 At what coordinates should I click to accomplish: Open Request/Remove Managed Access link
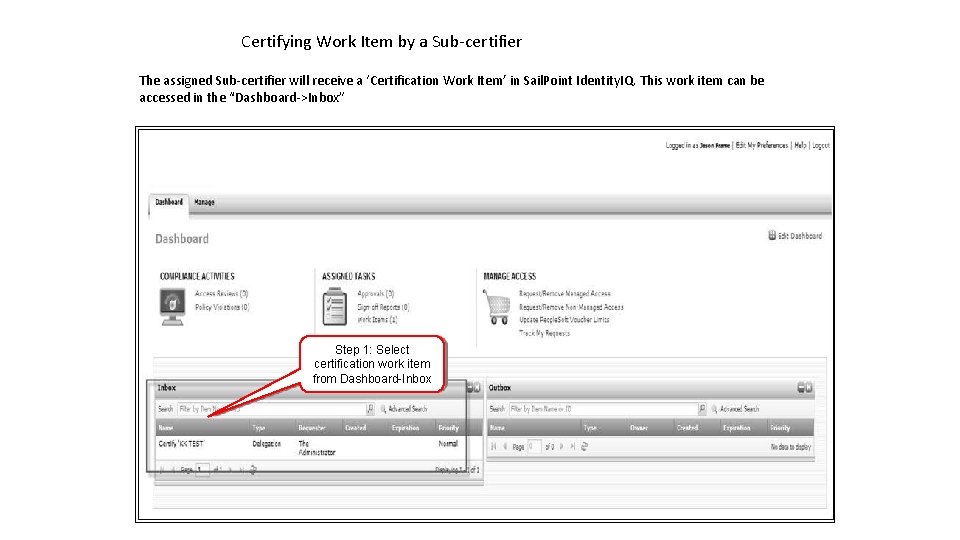pyautogui.click(x=564, y=294)
